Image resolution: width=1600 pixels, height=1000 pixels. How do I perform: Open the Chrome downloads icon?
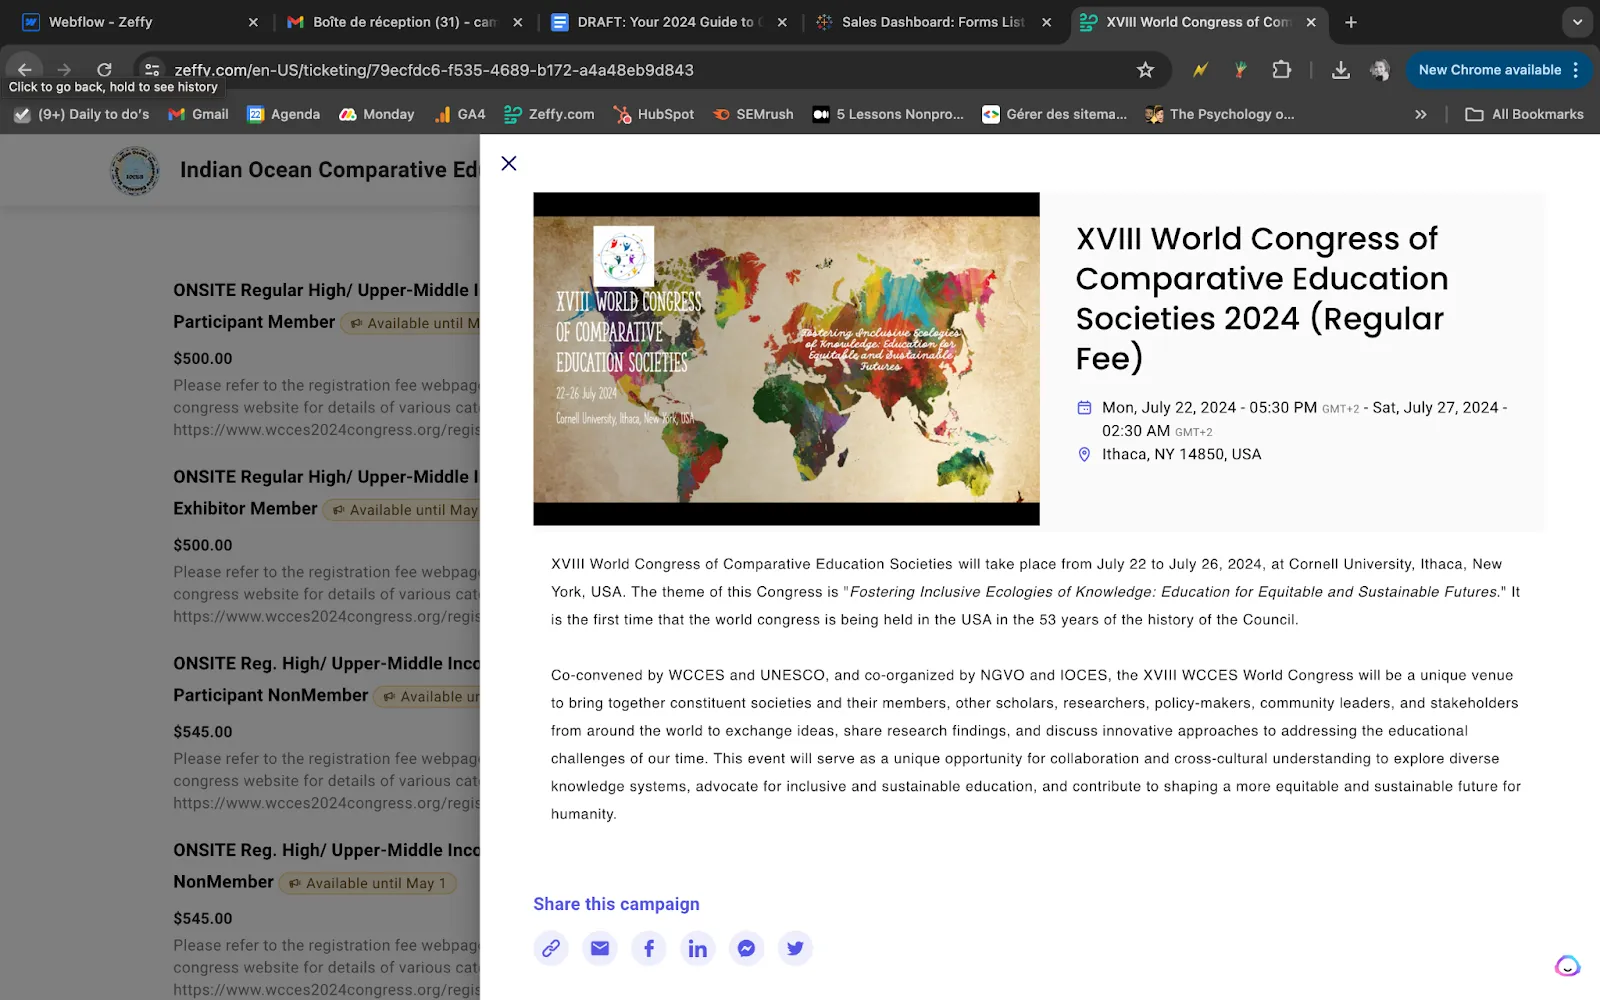point(1341,70)
